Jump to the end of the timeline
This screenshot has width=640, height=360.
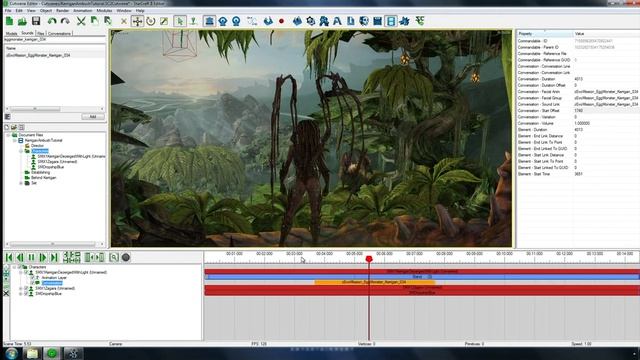pos(54,257)
